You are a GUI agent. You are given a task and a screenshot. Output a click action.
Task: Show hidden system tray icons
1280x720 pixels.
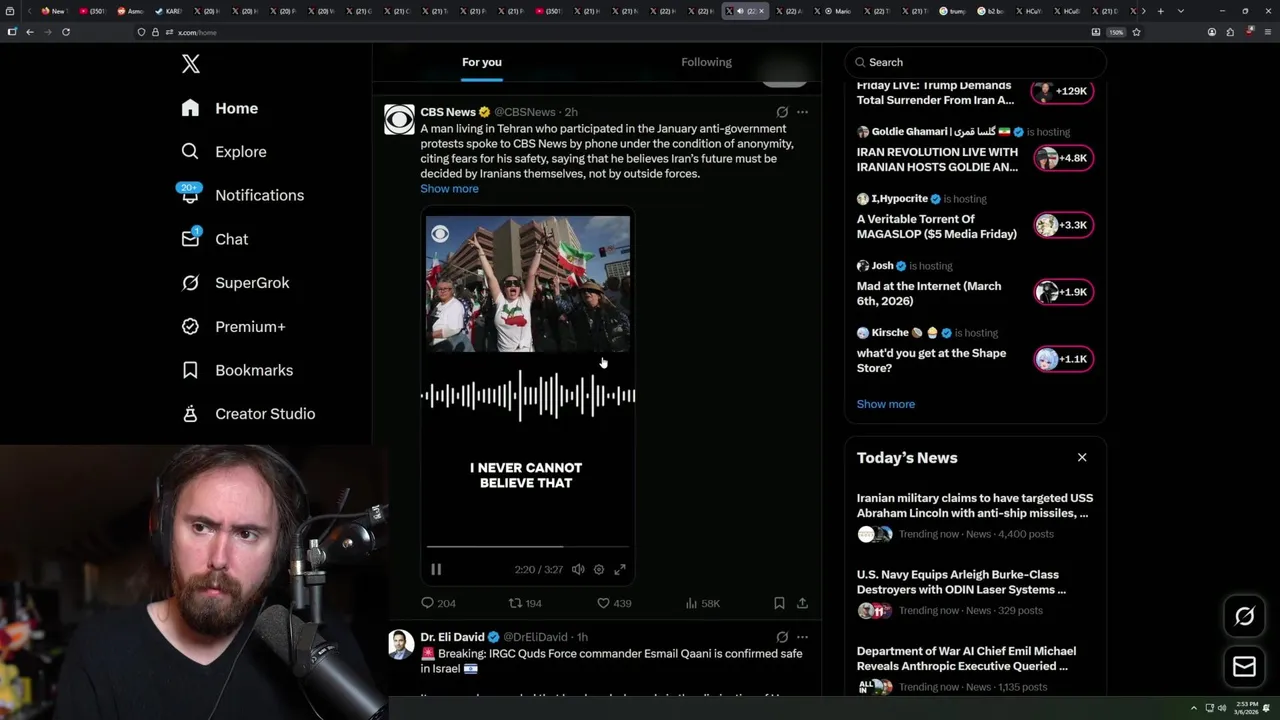click(x=1193, y=708)
